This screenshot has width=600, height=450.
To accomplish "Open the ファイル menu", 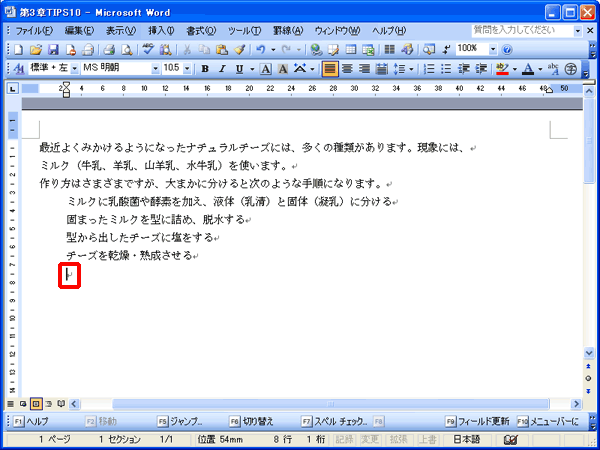I will pos(34,31).
